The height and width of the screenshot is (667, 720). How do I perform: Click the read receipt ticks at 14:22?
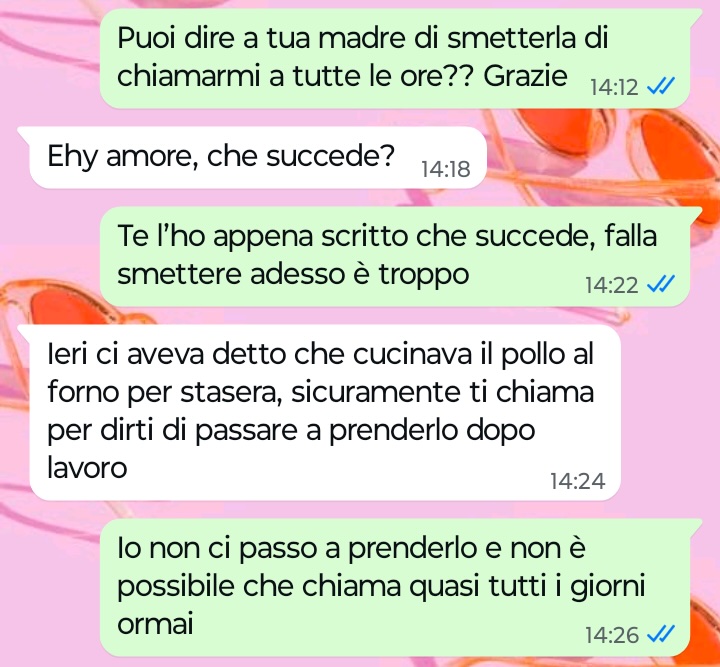click(661, 284)
